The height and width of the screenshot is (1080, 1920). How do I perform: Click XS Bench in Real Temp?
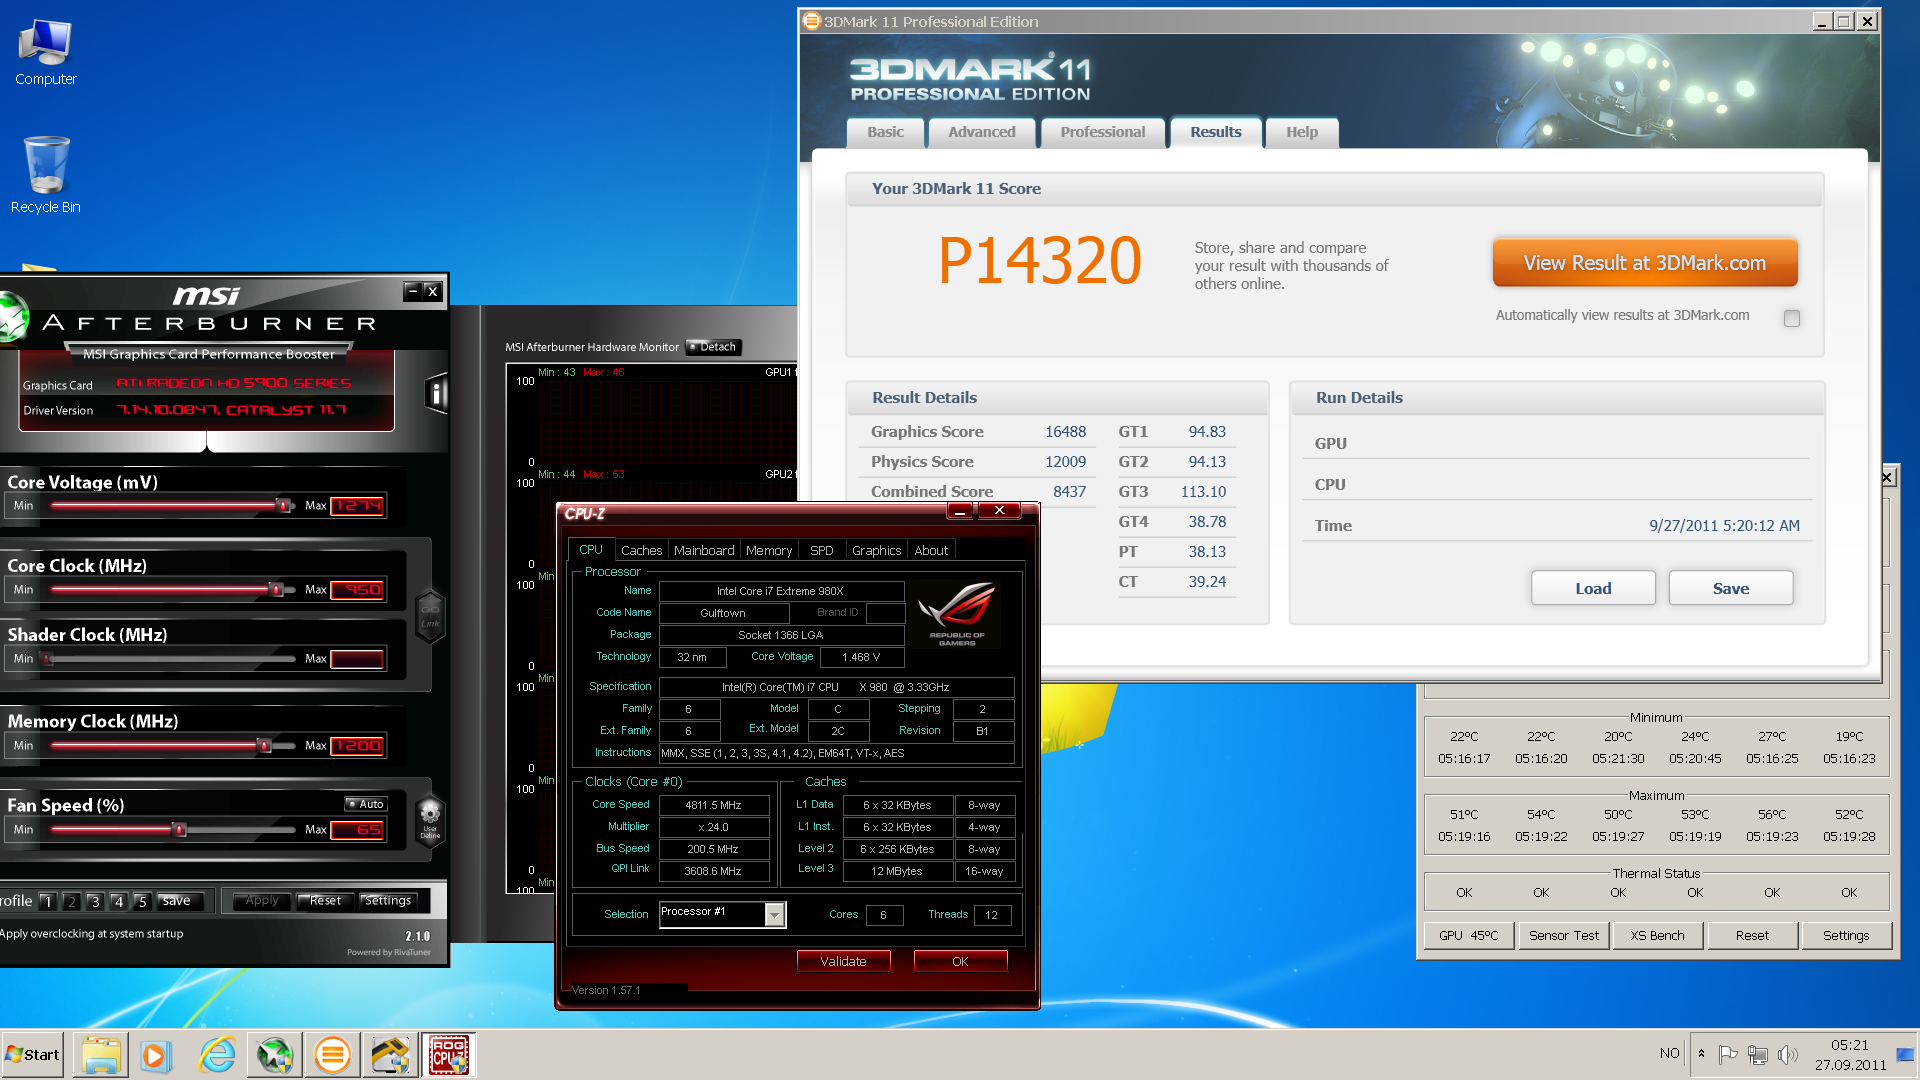coord(1657,935)
